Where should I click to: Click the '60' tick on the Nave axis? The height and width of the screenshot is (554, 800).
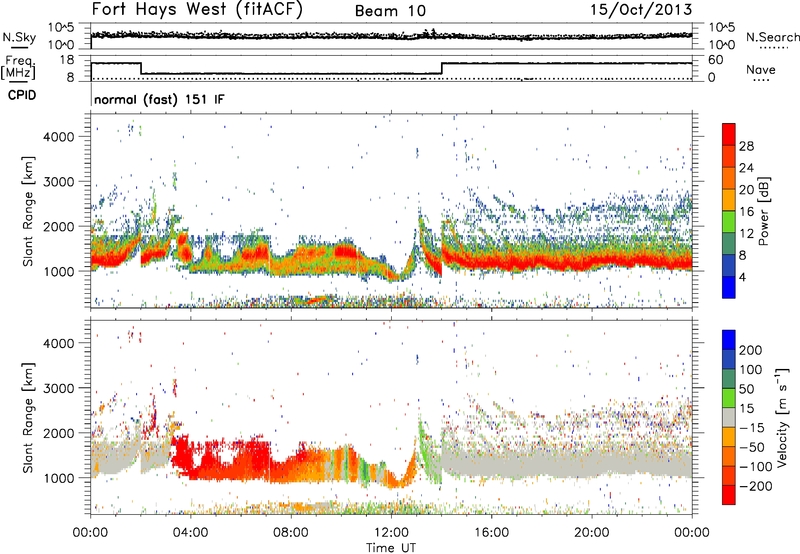pyautogui.click(x=715, y=60)
